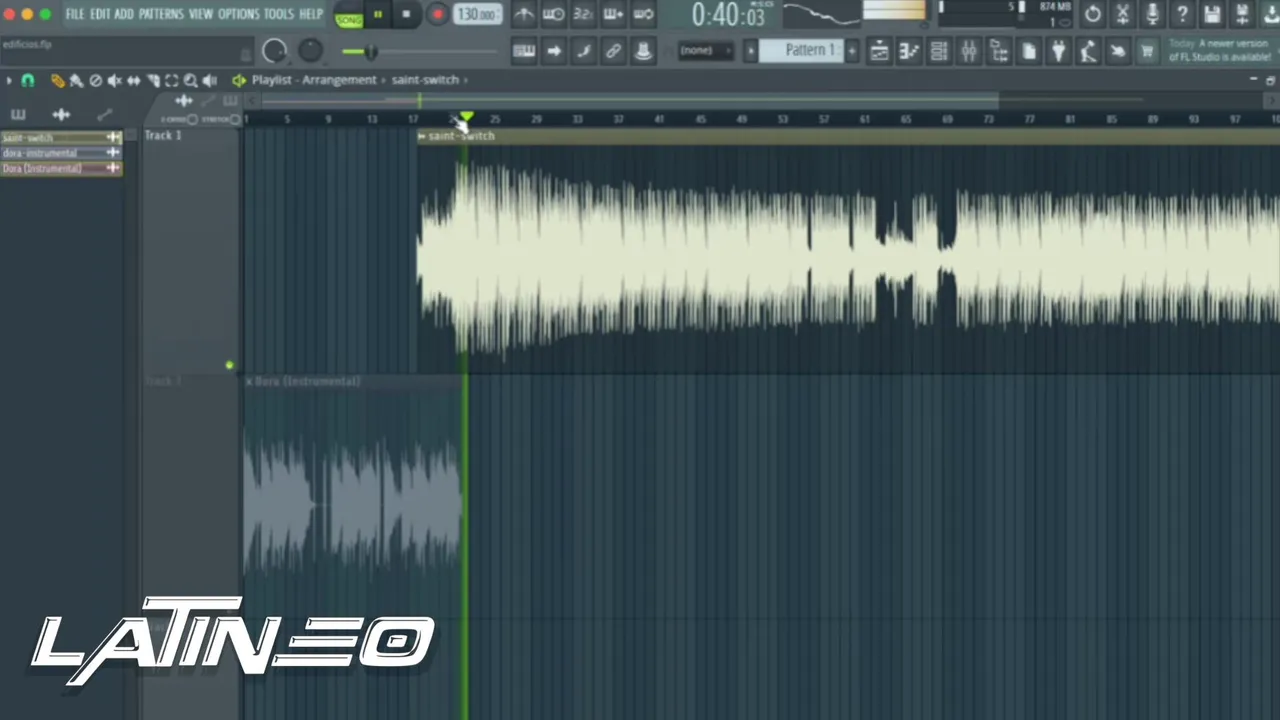Select the Delete tool in playlist toolbar
1280x720 pixels.
(x=96, y=80)
